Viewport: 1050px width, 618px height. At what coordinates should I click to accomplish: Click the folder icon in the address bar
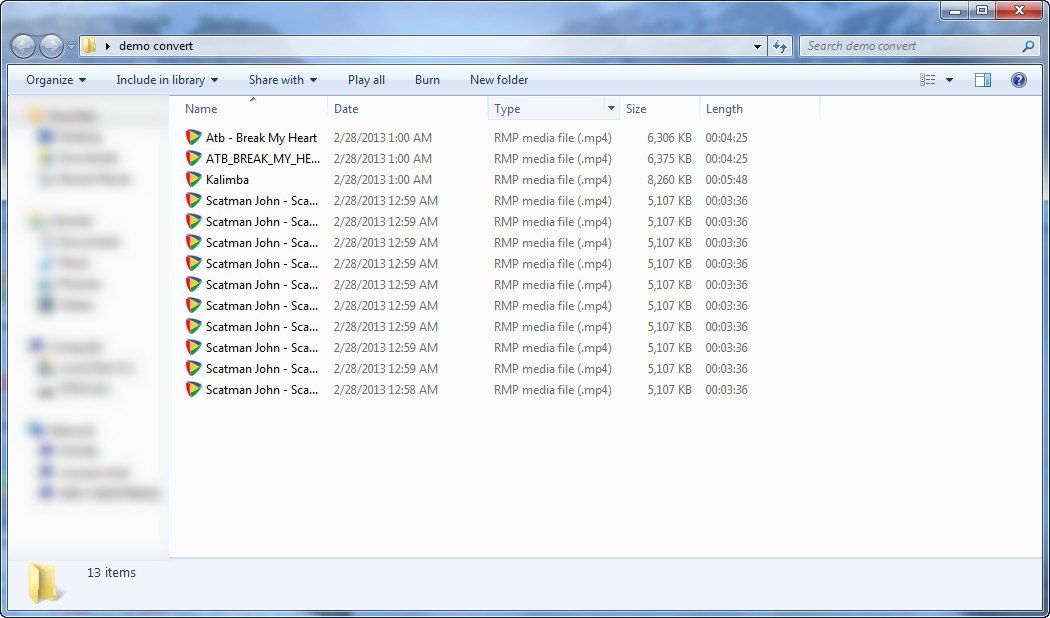[89, 46]
